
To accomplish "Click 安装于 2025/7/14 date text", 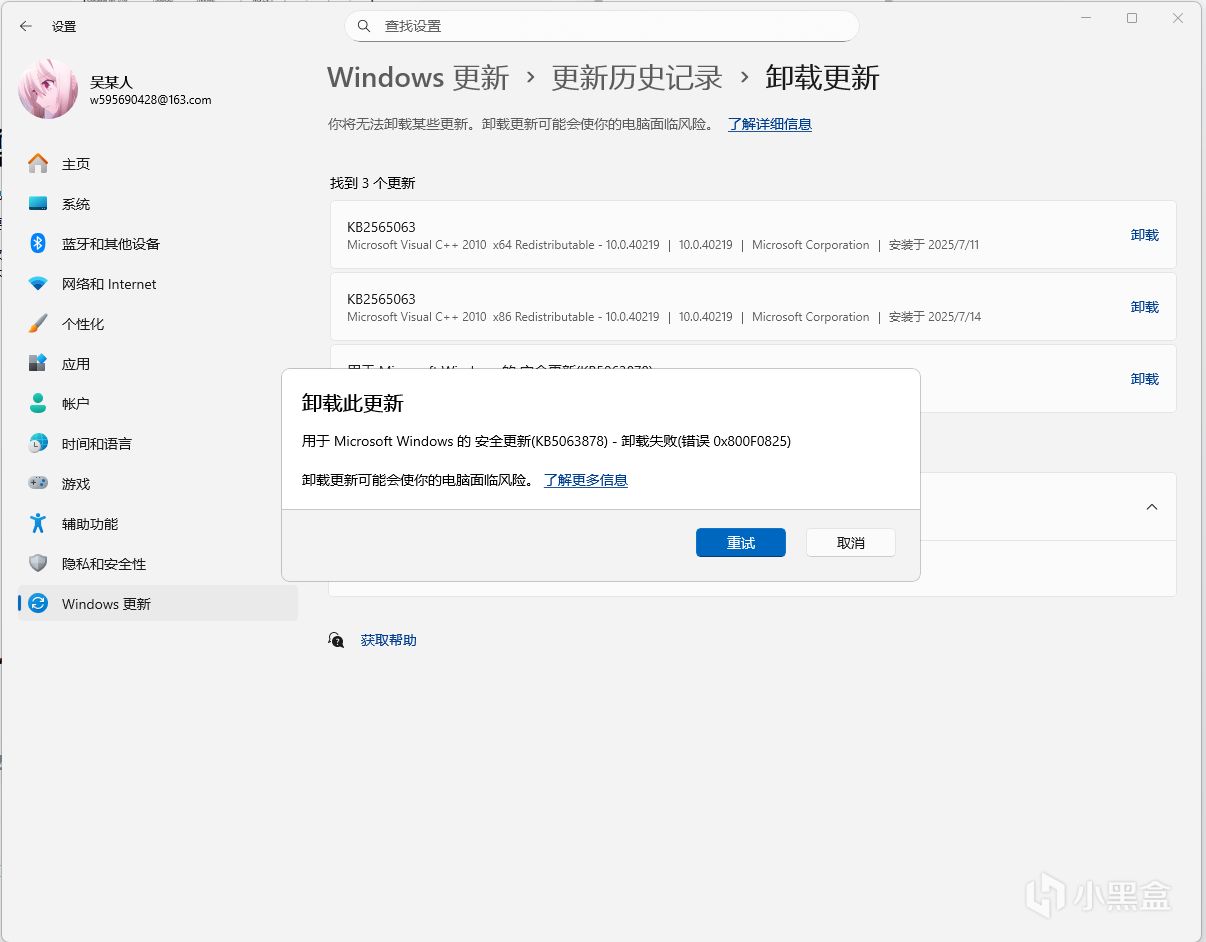I will tap(935, 317).
